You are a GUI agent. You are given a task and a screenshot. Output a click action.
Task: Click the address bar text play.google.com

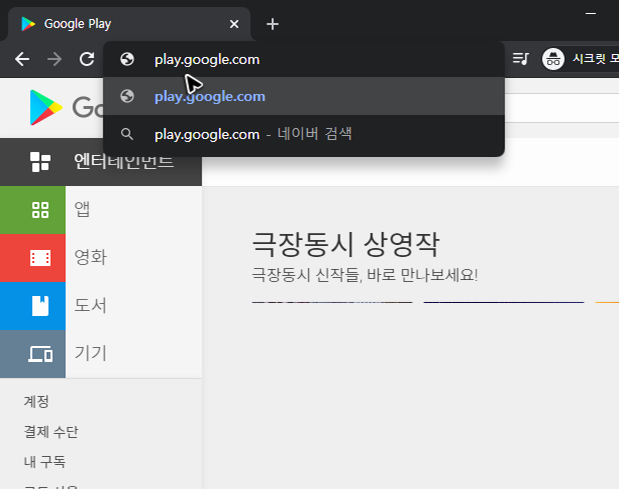click(x=207, y=60)
